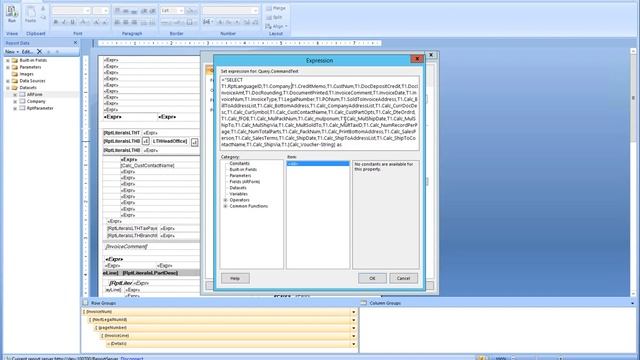Open the InvoiceLine row group dropdown
This screenshot has width=640, height=360.
pos(353,336)
